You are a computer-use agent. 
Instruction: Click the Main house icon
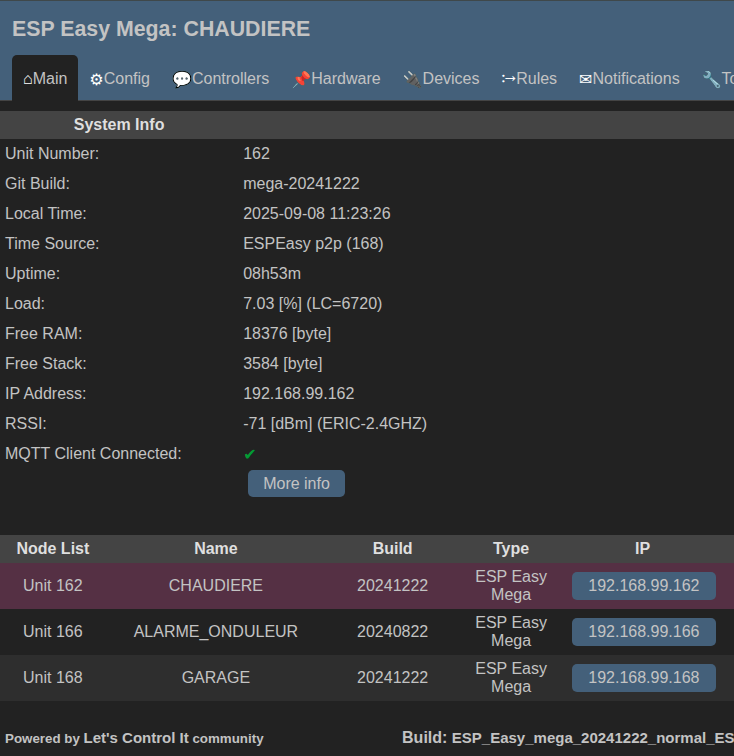[x=28, y=80]
